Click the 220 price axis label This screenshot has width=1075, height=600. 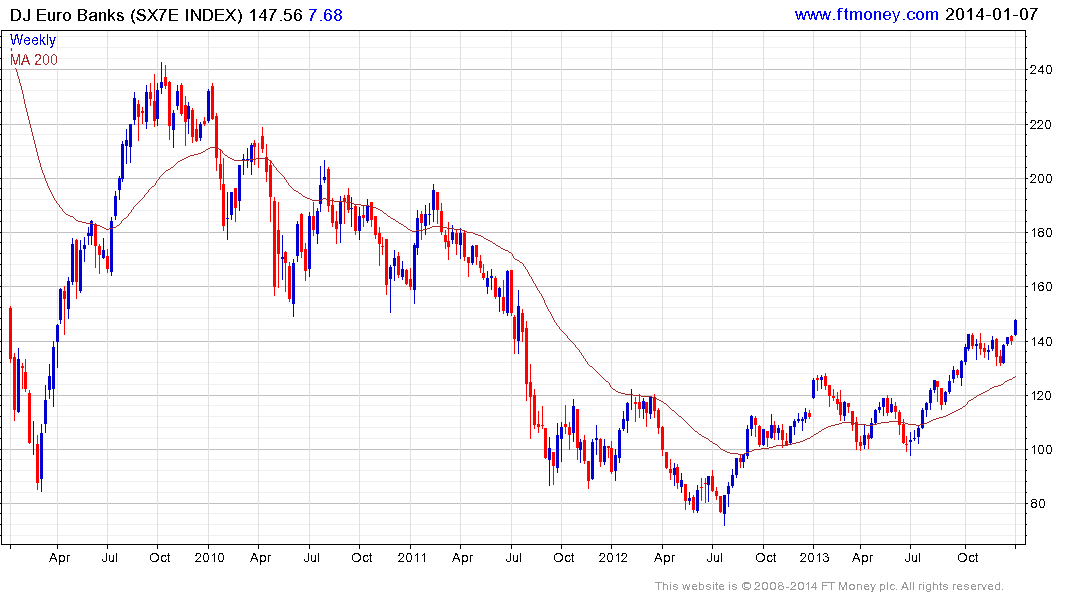click(x=1041, y=125)
